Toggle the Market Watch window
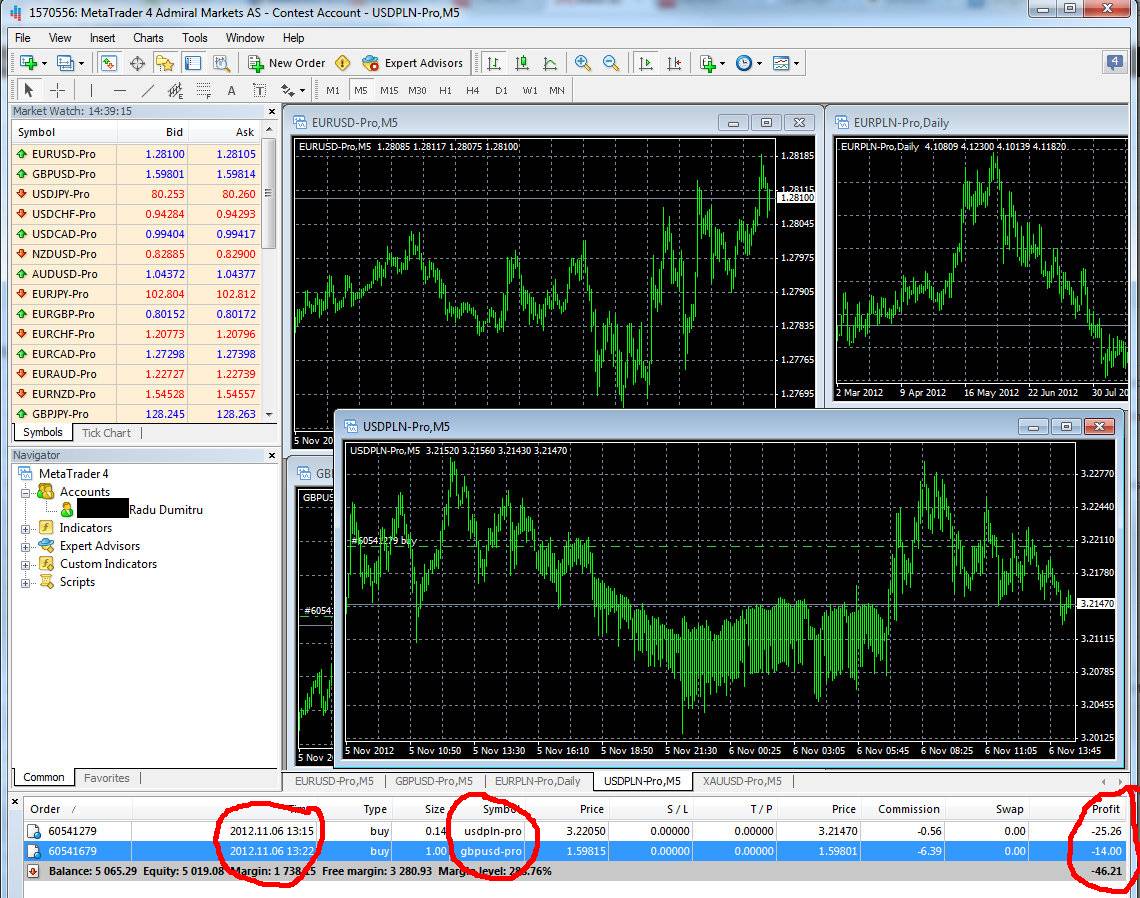Screen dimensions: 1140x898 point(108,63)
